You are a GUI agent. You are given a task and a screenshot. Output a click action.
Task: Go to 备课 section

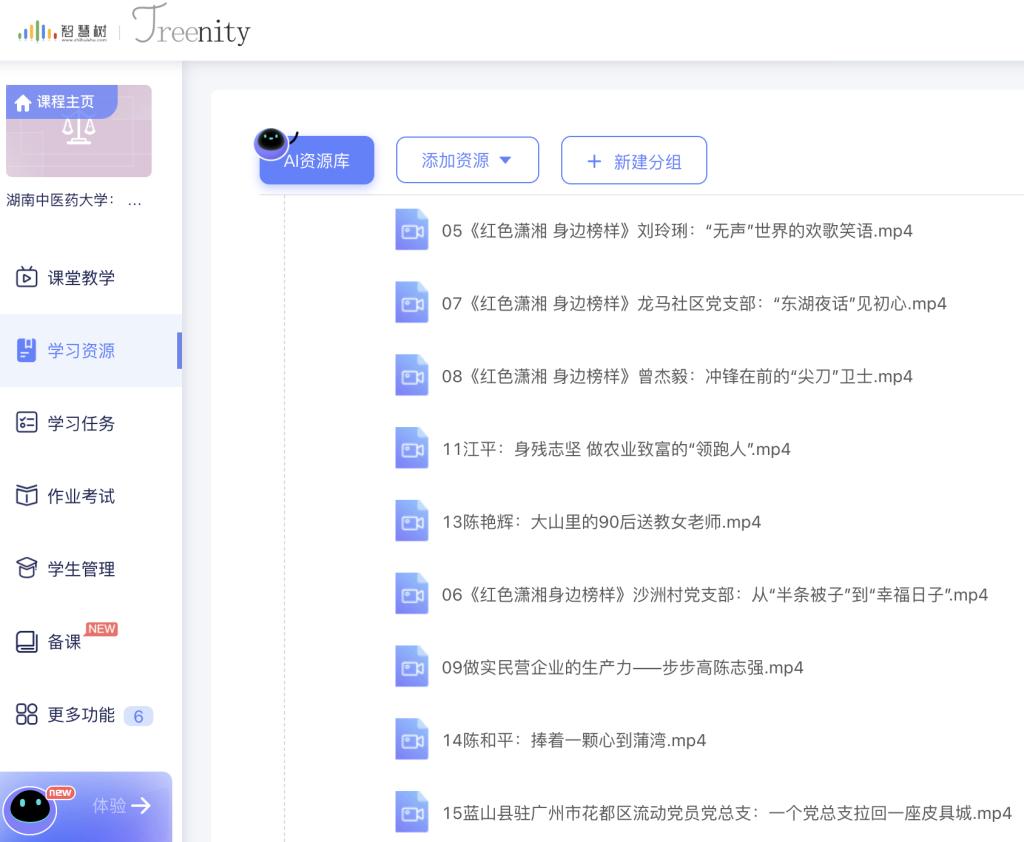point(65,642)
